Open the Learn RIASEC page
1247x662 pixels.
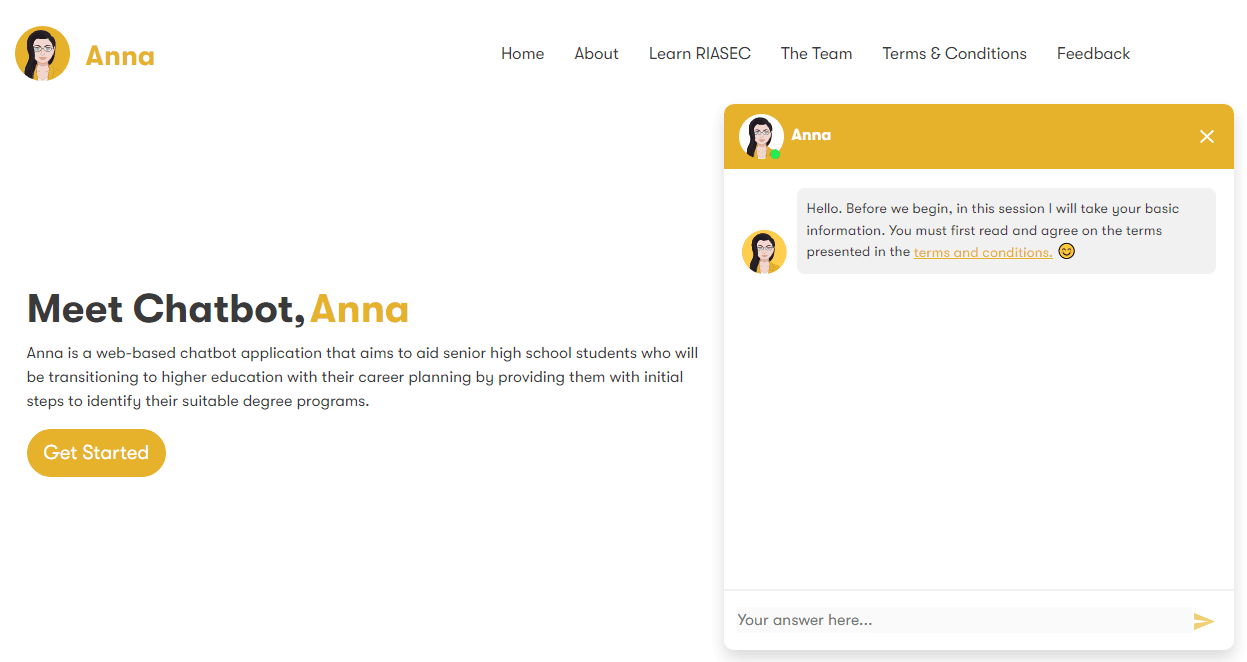(x=699, y=54)
